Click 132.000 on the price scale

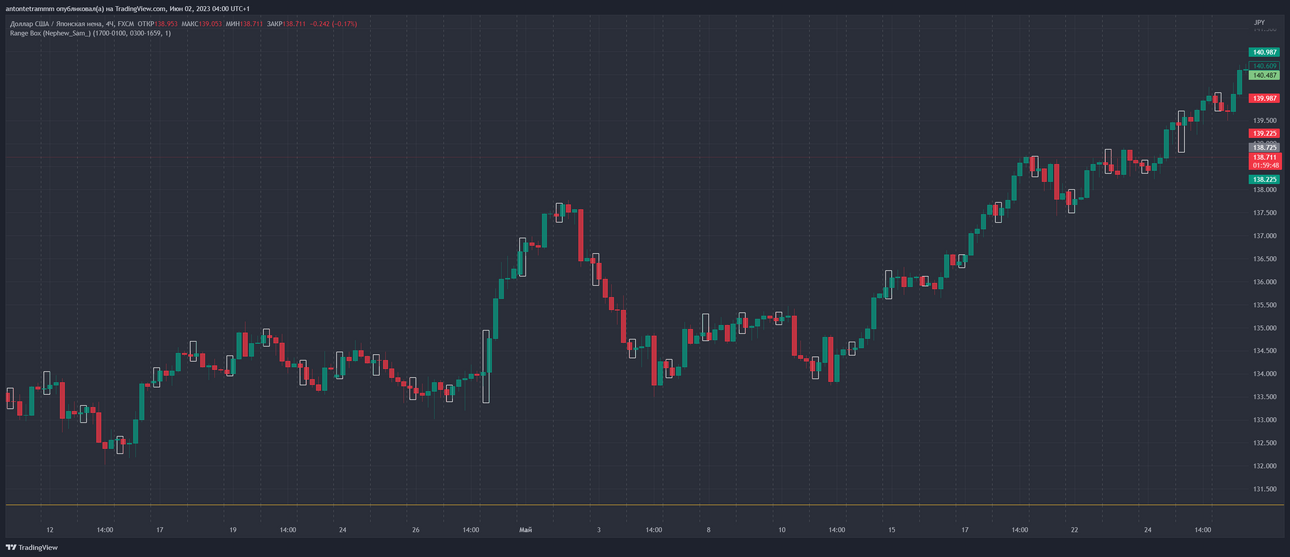click(1264, 466)
